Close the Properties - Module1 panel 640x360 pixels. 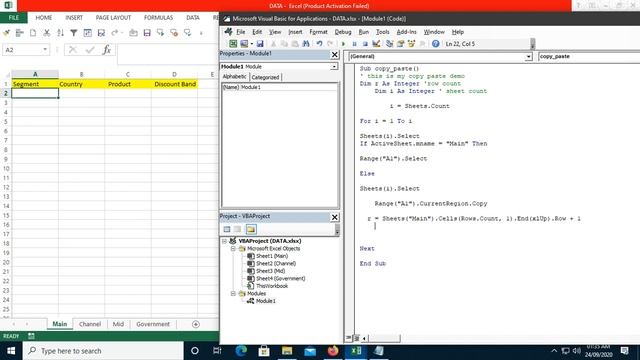(x=335, y=54)
